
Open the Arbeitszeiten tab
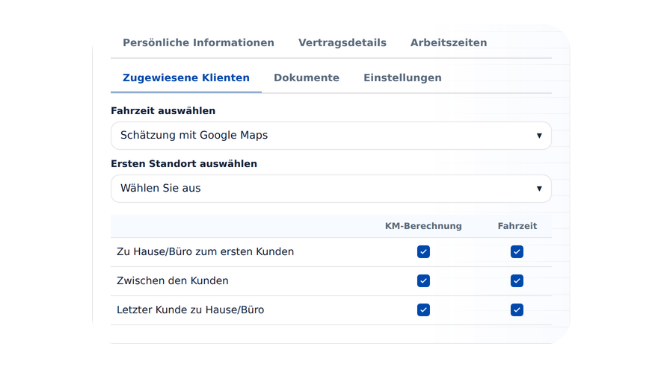(449, 43)
